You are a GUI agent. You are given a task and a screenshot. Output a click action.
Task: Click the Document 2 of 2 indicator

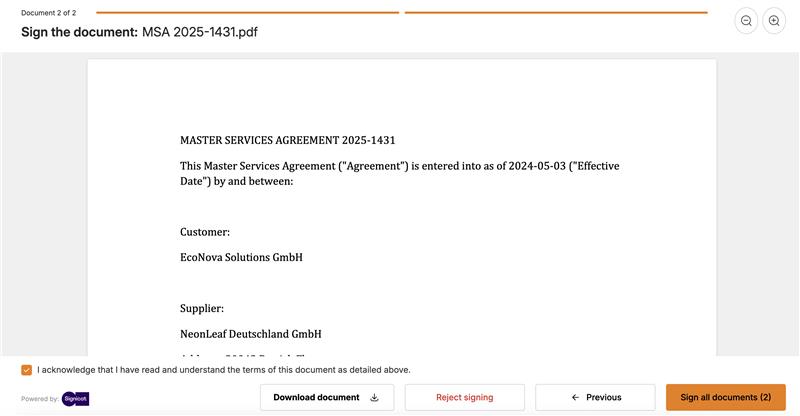click(x=48, y=13)
